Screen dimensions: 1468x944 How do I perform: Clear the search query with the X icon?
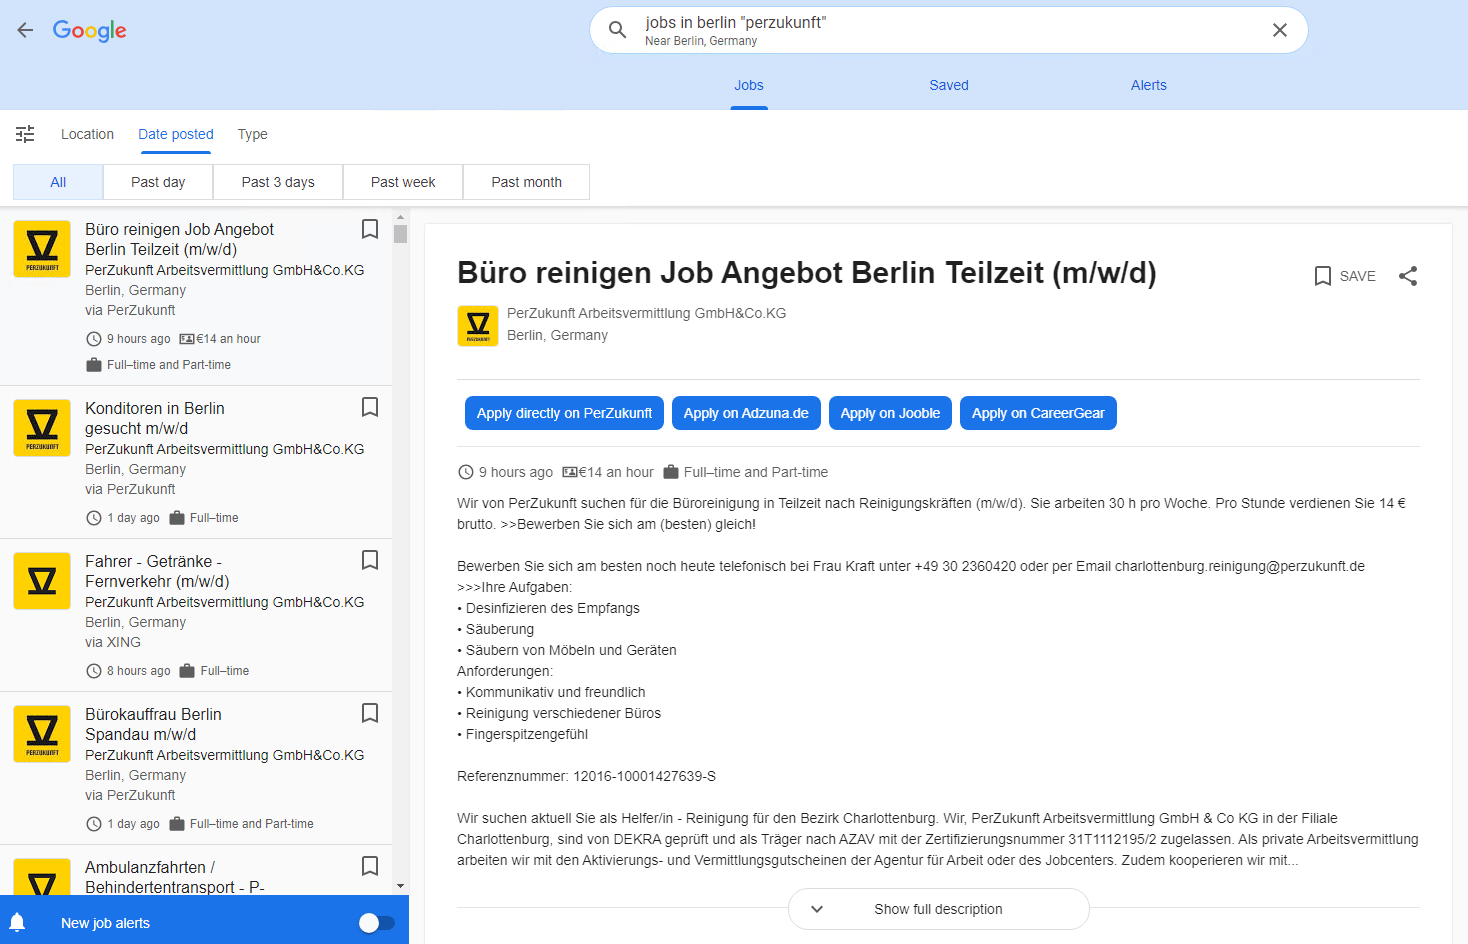click(x=1280, y=29)
